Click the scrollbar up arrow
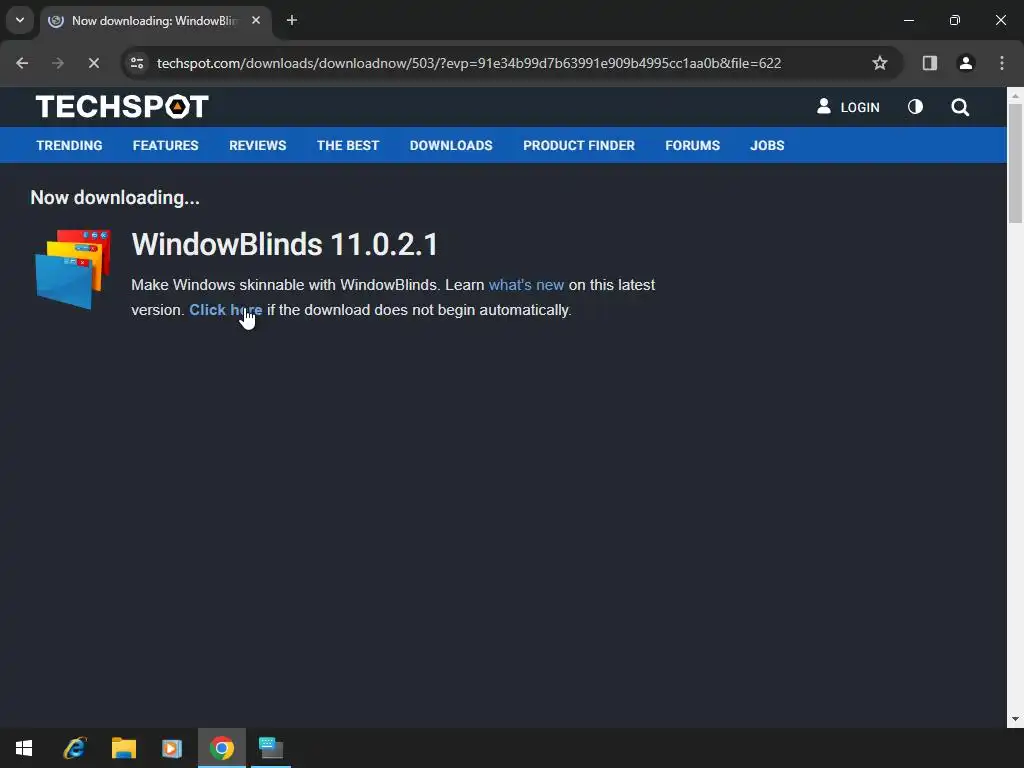This screenshot has width=1024, height=768. [1015, 95]
